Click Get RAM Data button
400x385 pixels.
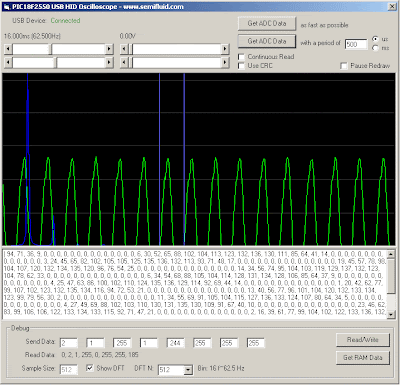tap(363, 358)
